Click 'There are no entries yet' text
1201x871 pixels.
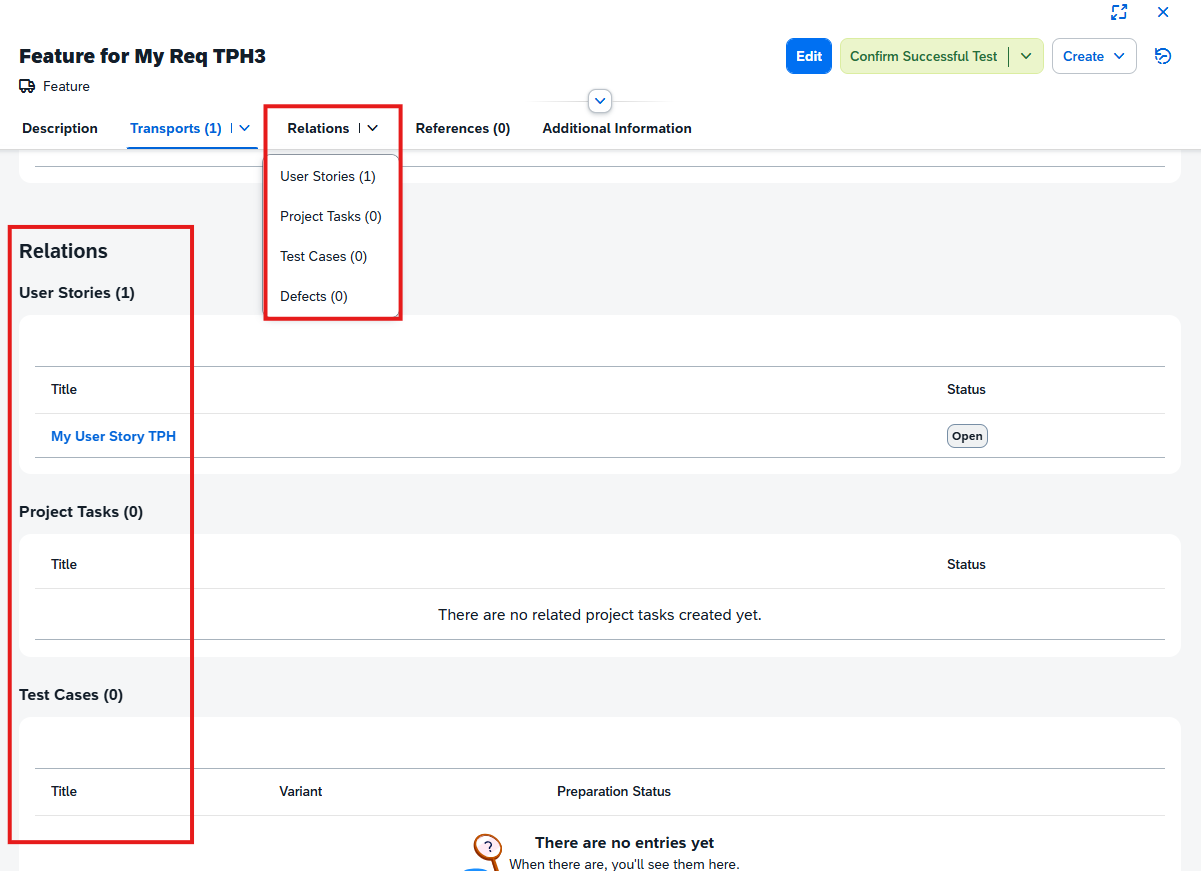click(x=625, y=843)
